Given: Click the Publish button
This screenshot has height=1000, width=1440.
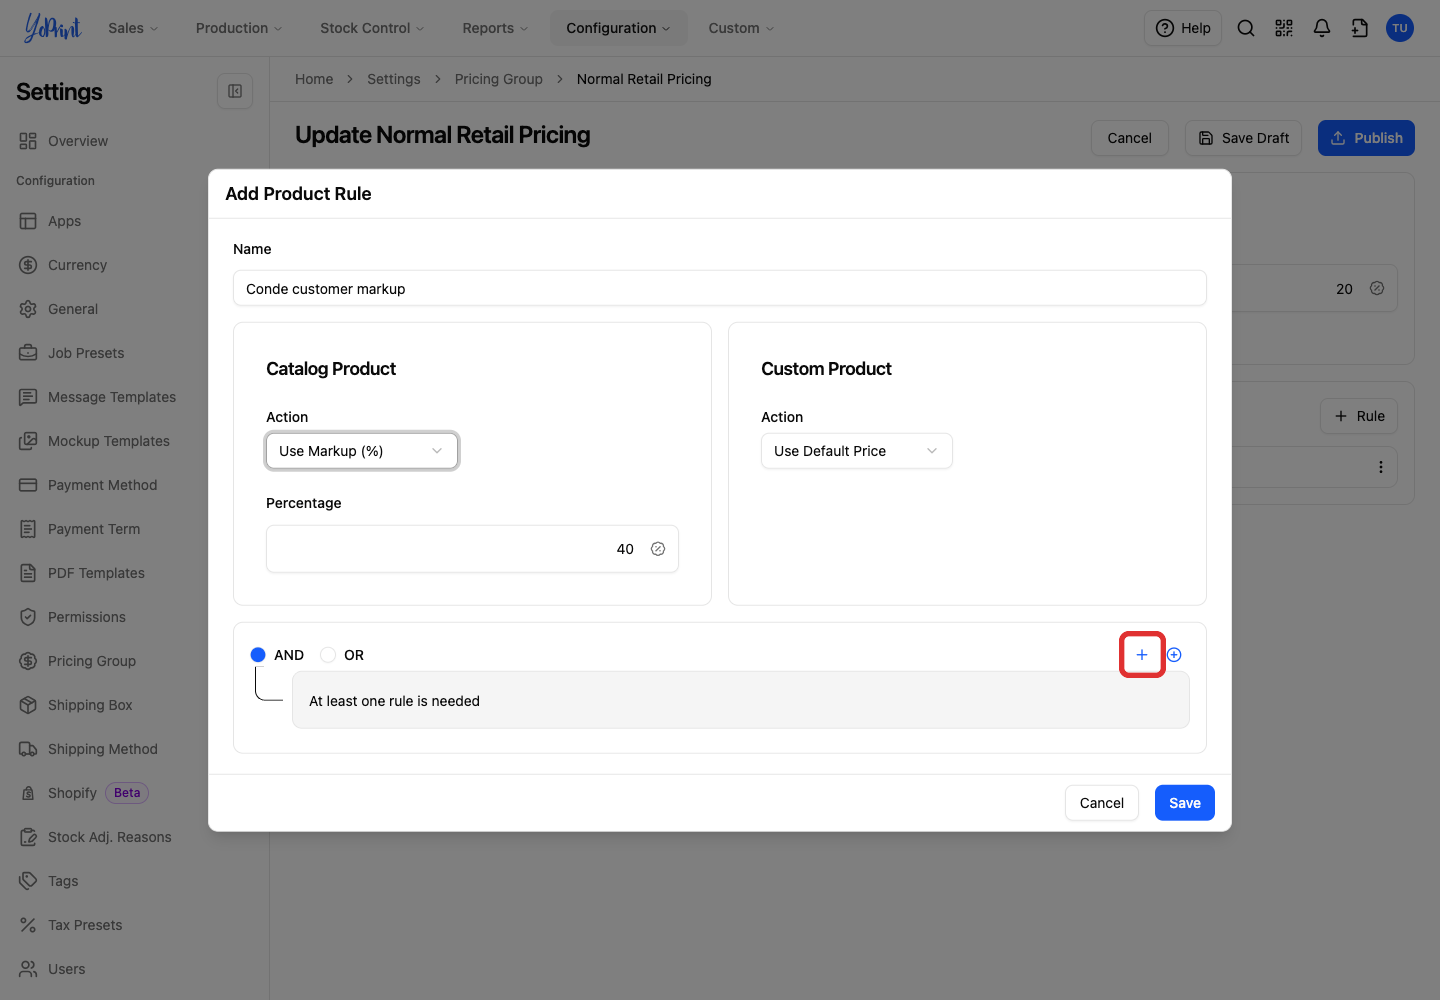Looking at the screenshot, I should point(1366,138).
